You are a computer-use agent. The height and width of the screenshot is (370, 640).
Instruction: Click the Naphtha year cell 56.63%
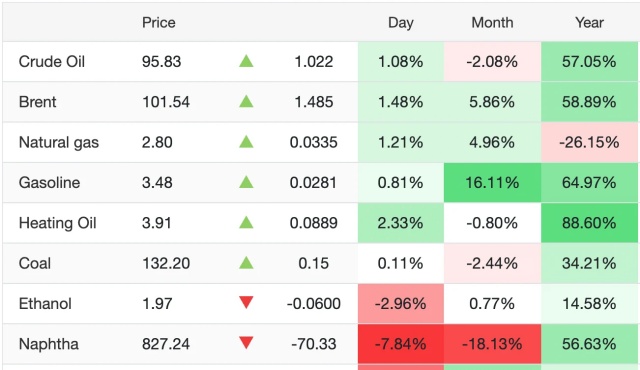pos(589,344)
